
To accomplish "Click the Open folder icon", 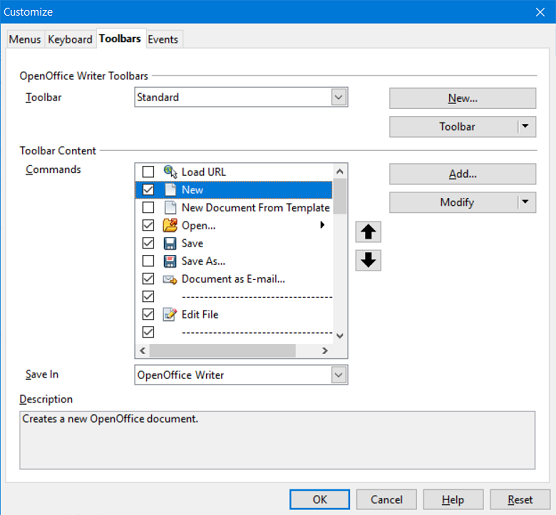I will [170, 225].
